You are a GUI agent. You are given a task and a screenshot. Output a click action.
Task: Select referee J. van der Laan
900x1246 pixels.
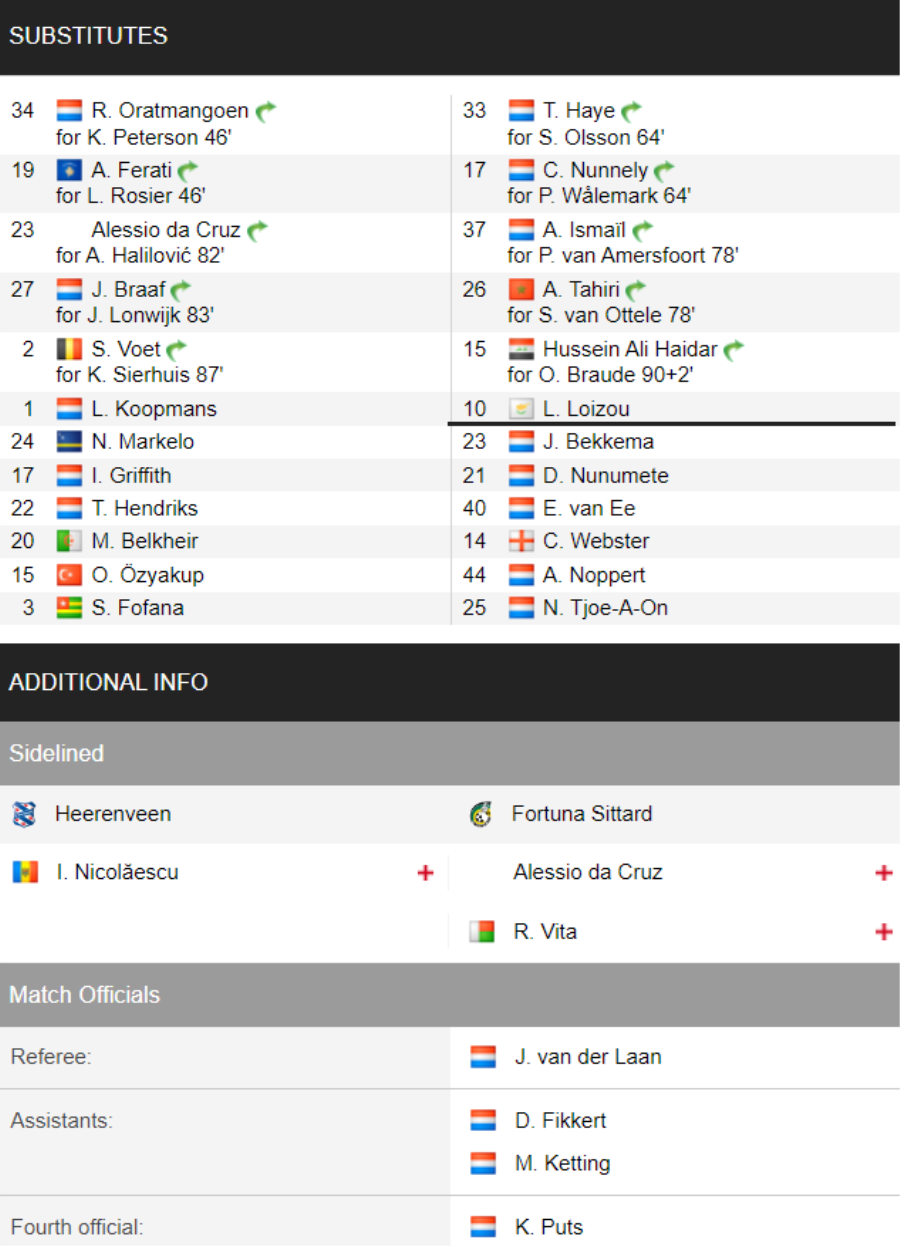(x=588, y=1057)
